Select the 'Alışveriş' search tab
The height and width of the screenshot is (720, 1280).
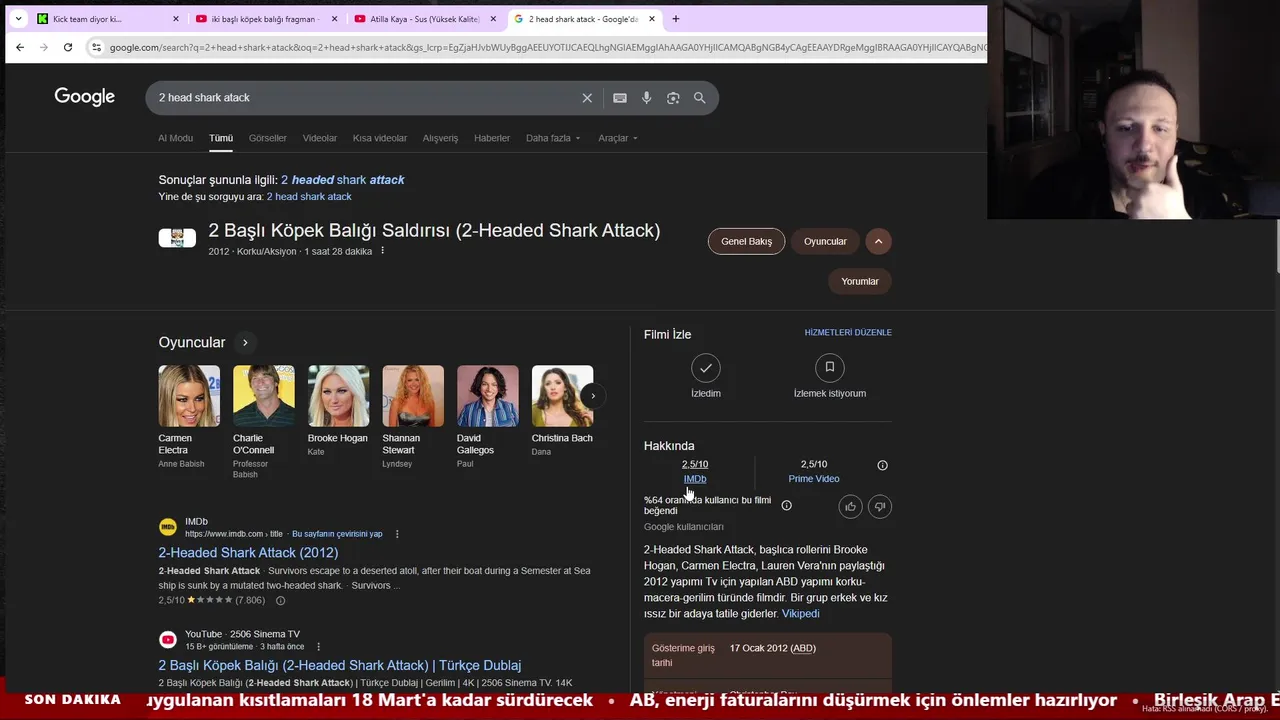point(440,138)
